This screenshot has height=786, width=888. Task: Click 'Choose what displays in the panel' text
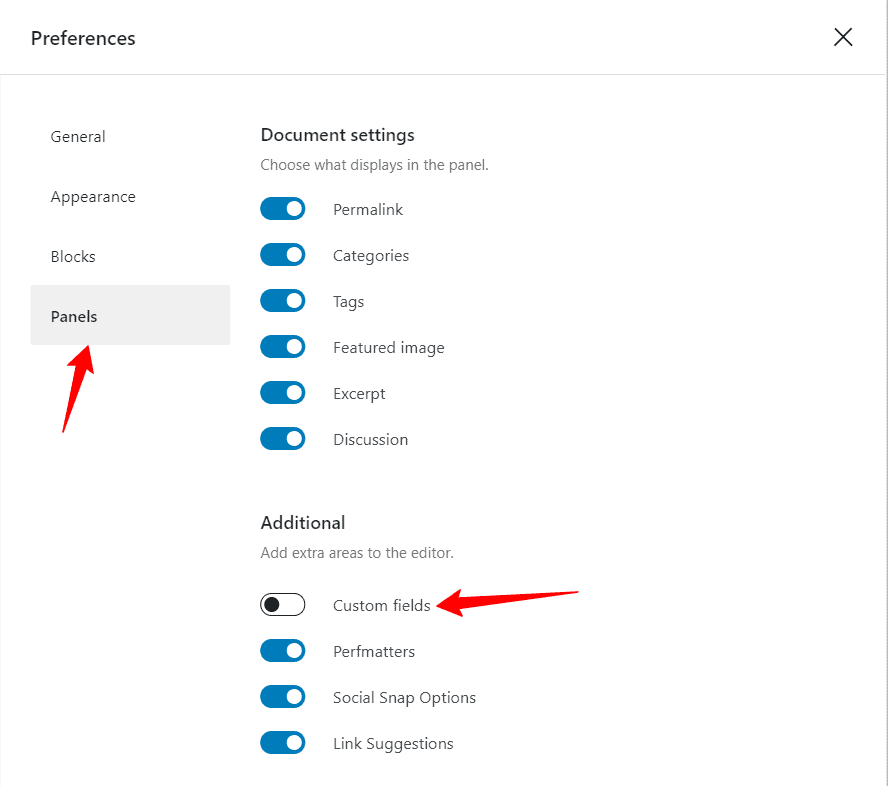(374, 165)
